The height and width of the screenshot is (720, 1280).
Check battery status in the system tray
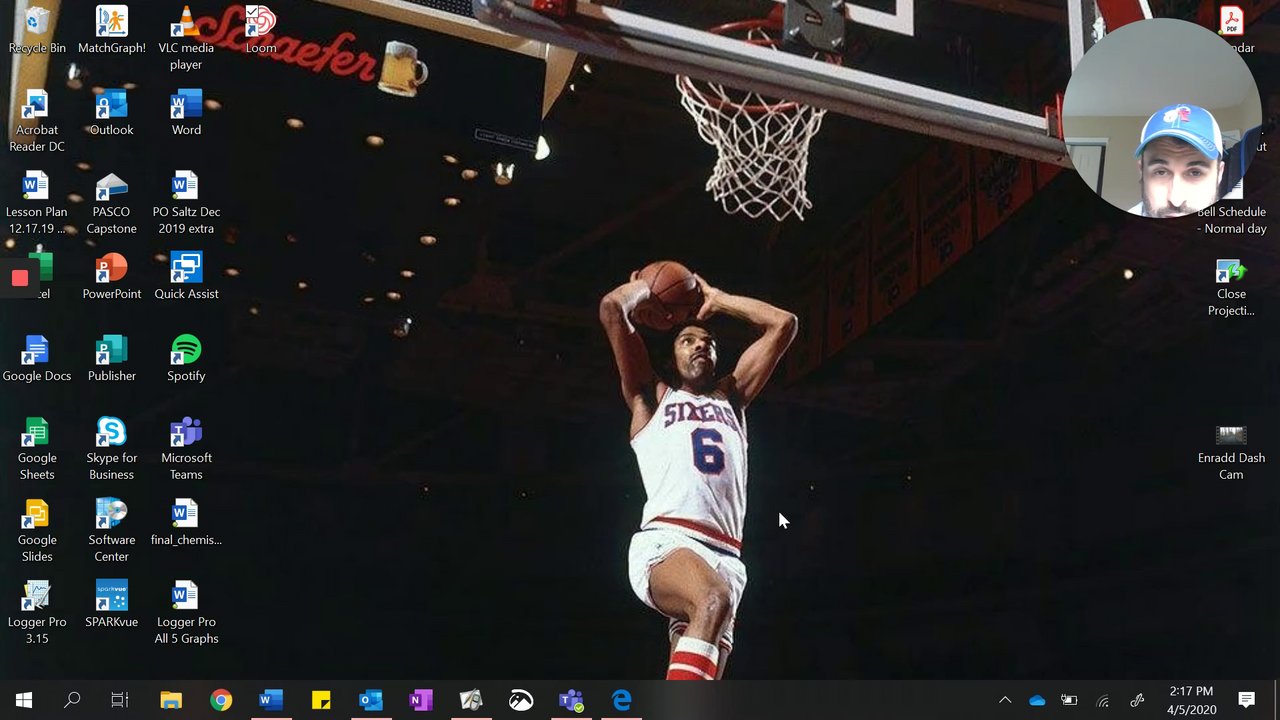click(x=1069, y=700)
